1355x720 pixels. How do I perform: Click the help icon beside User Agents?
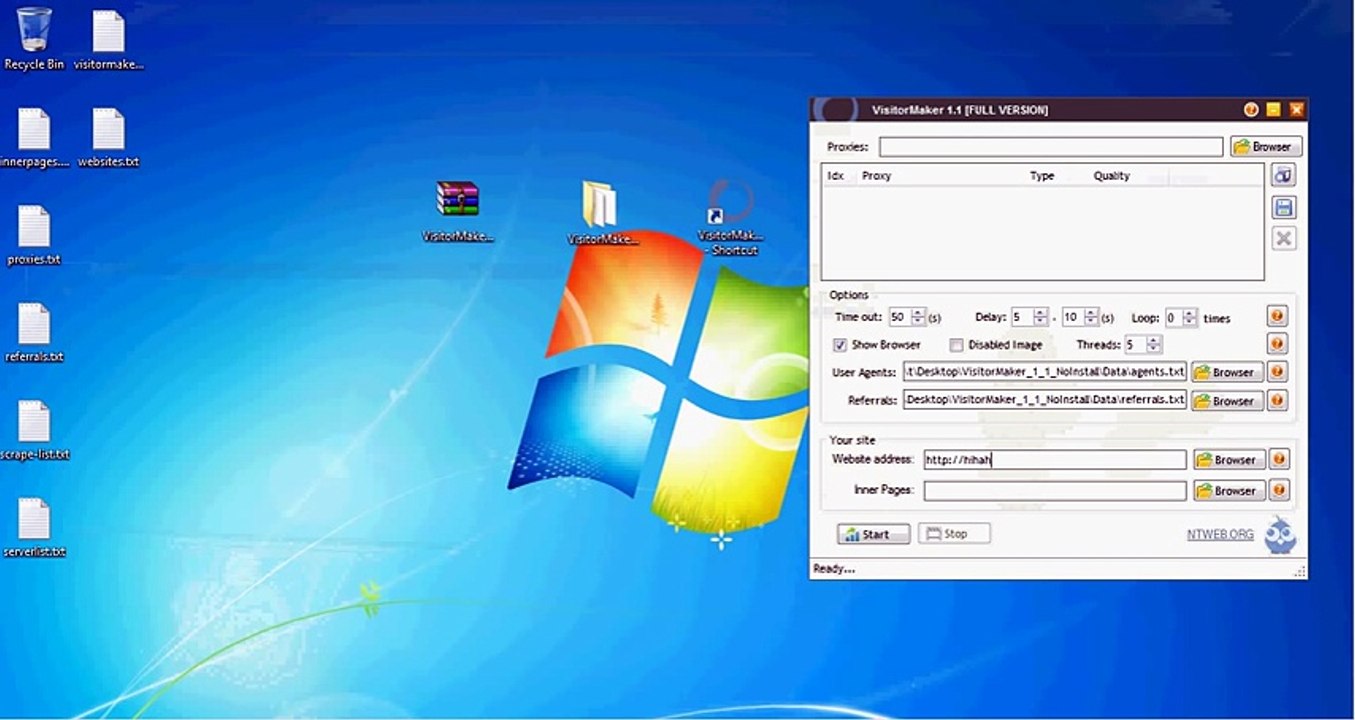tap(1277, 372)
